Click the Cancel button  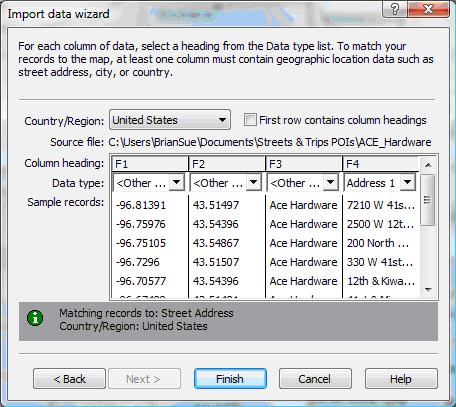pos(315,379)
